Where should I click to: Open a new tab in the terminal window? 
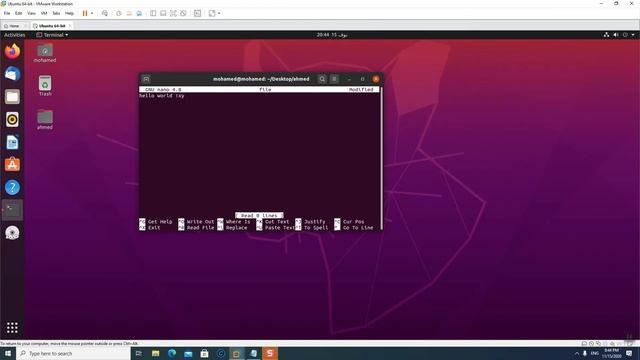(146, 79)
